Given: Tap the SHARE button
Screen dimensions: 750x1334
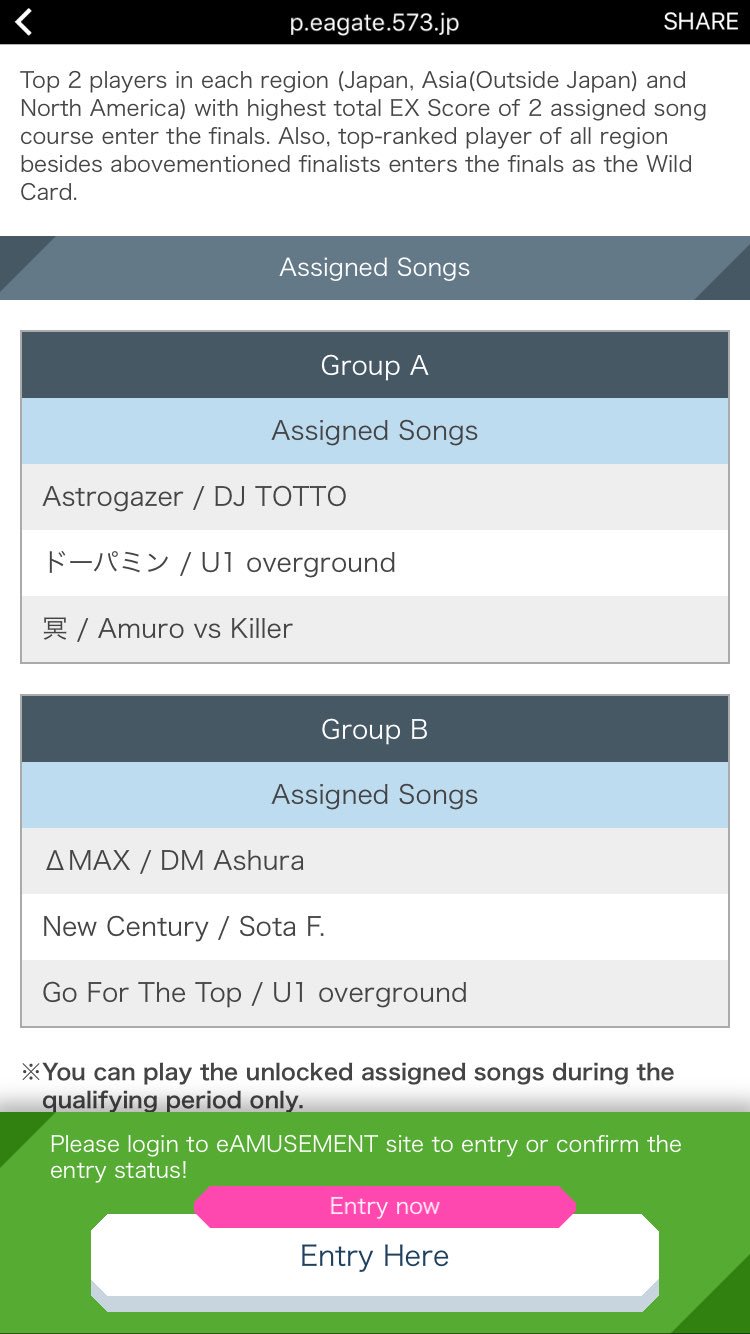Looking at the screenshot, I should (x=700, y=22).
